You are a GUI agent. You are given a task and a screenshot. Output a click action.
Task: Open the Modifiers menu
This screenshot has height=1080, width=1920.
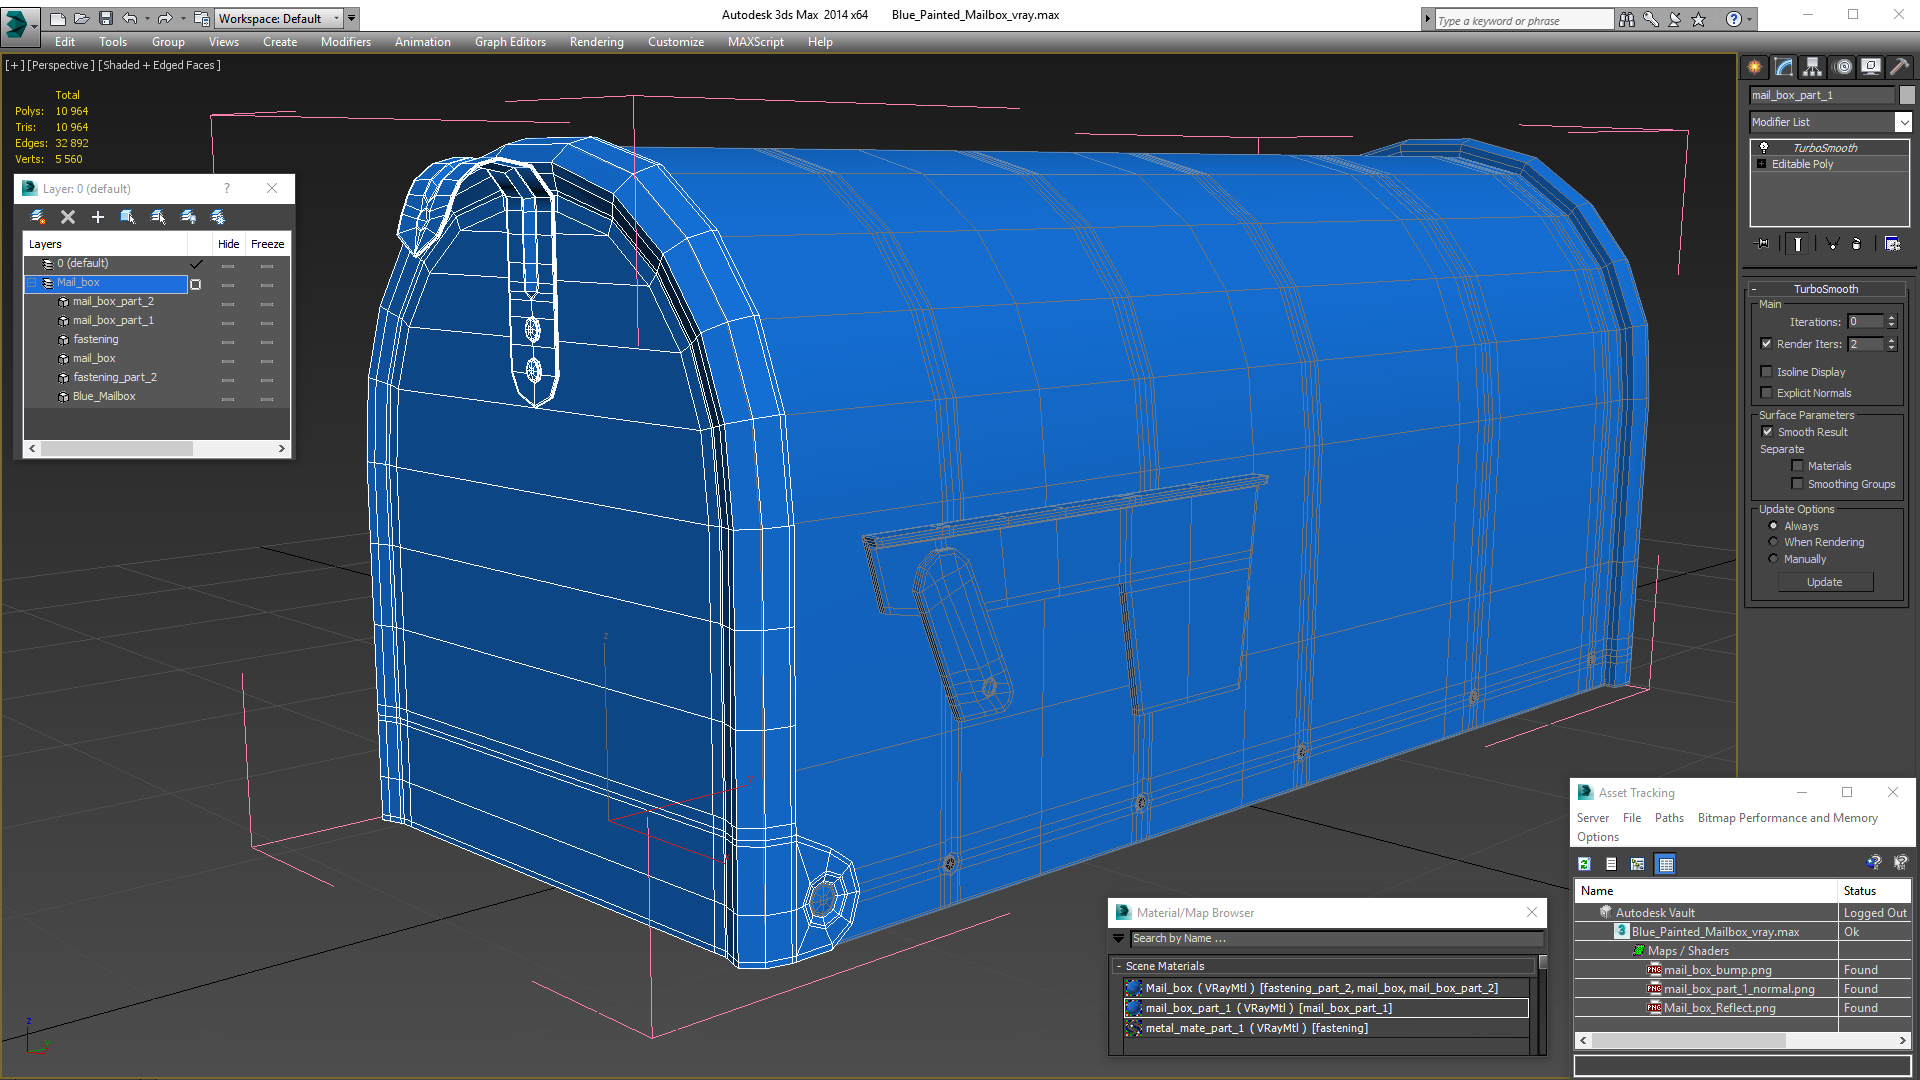346,42
